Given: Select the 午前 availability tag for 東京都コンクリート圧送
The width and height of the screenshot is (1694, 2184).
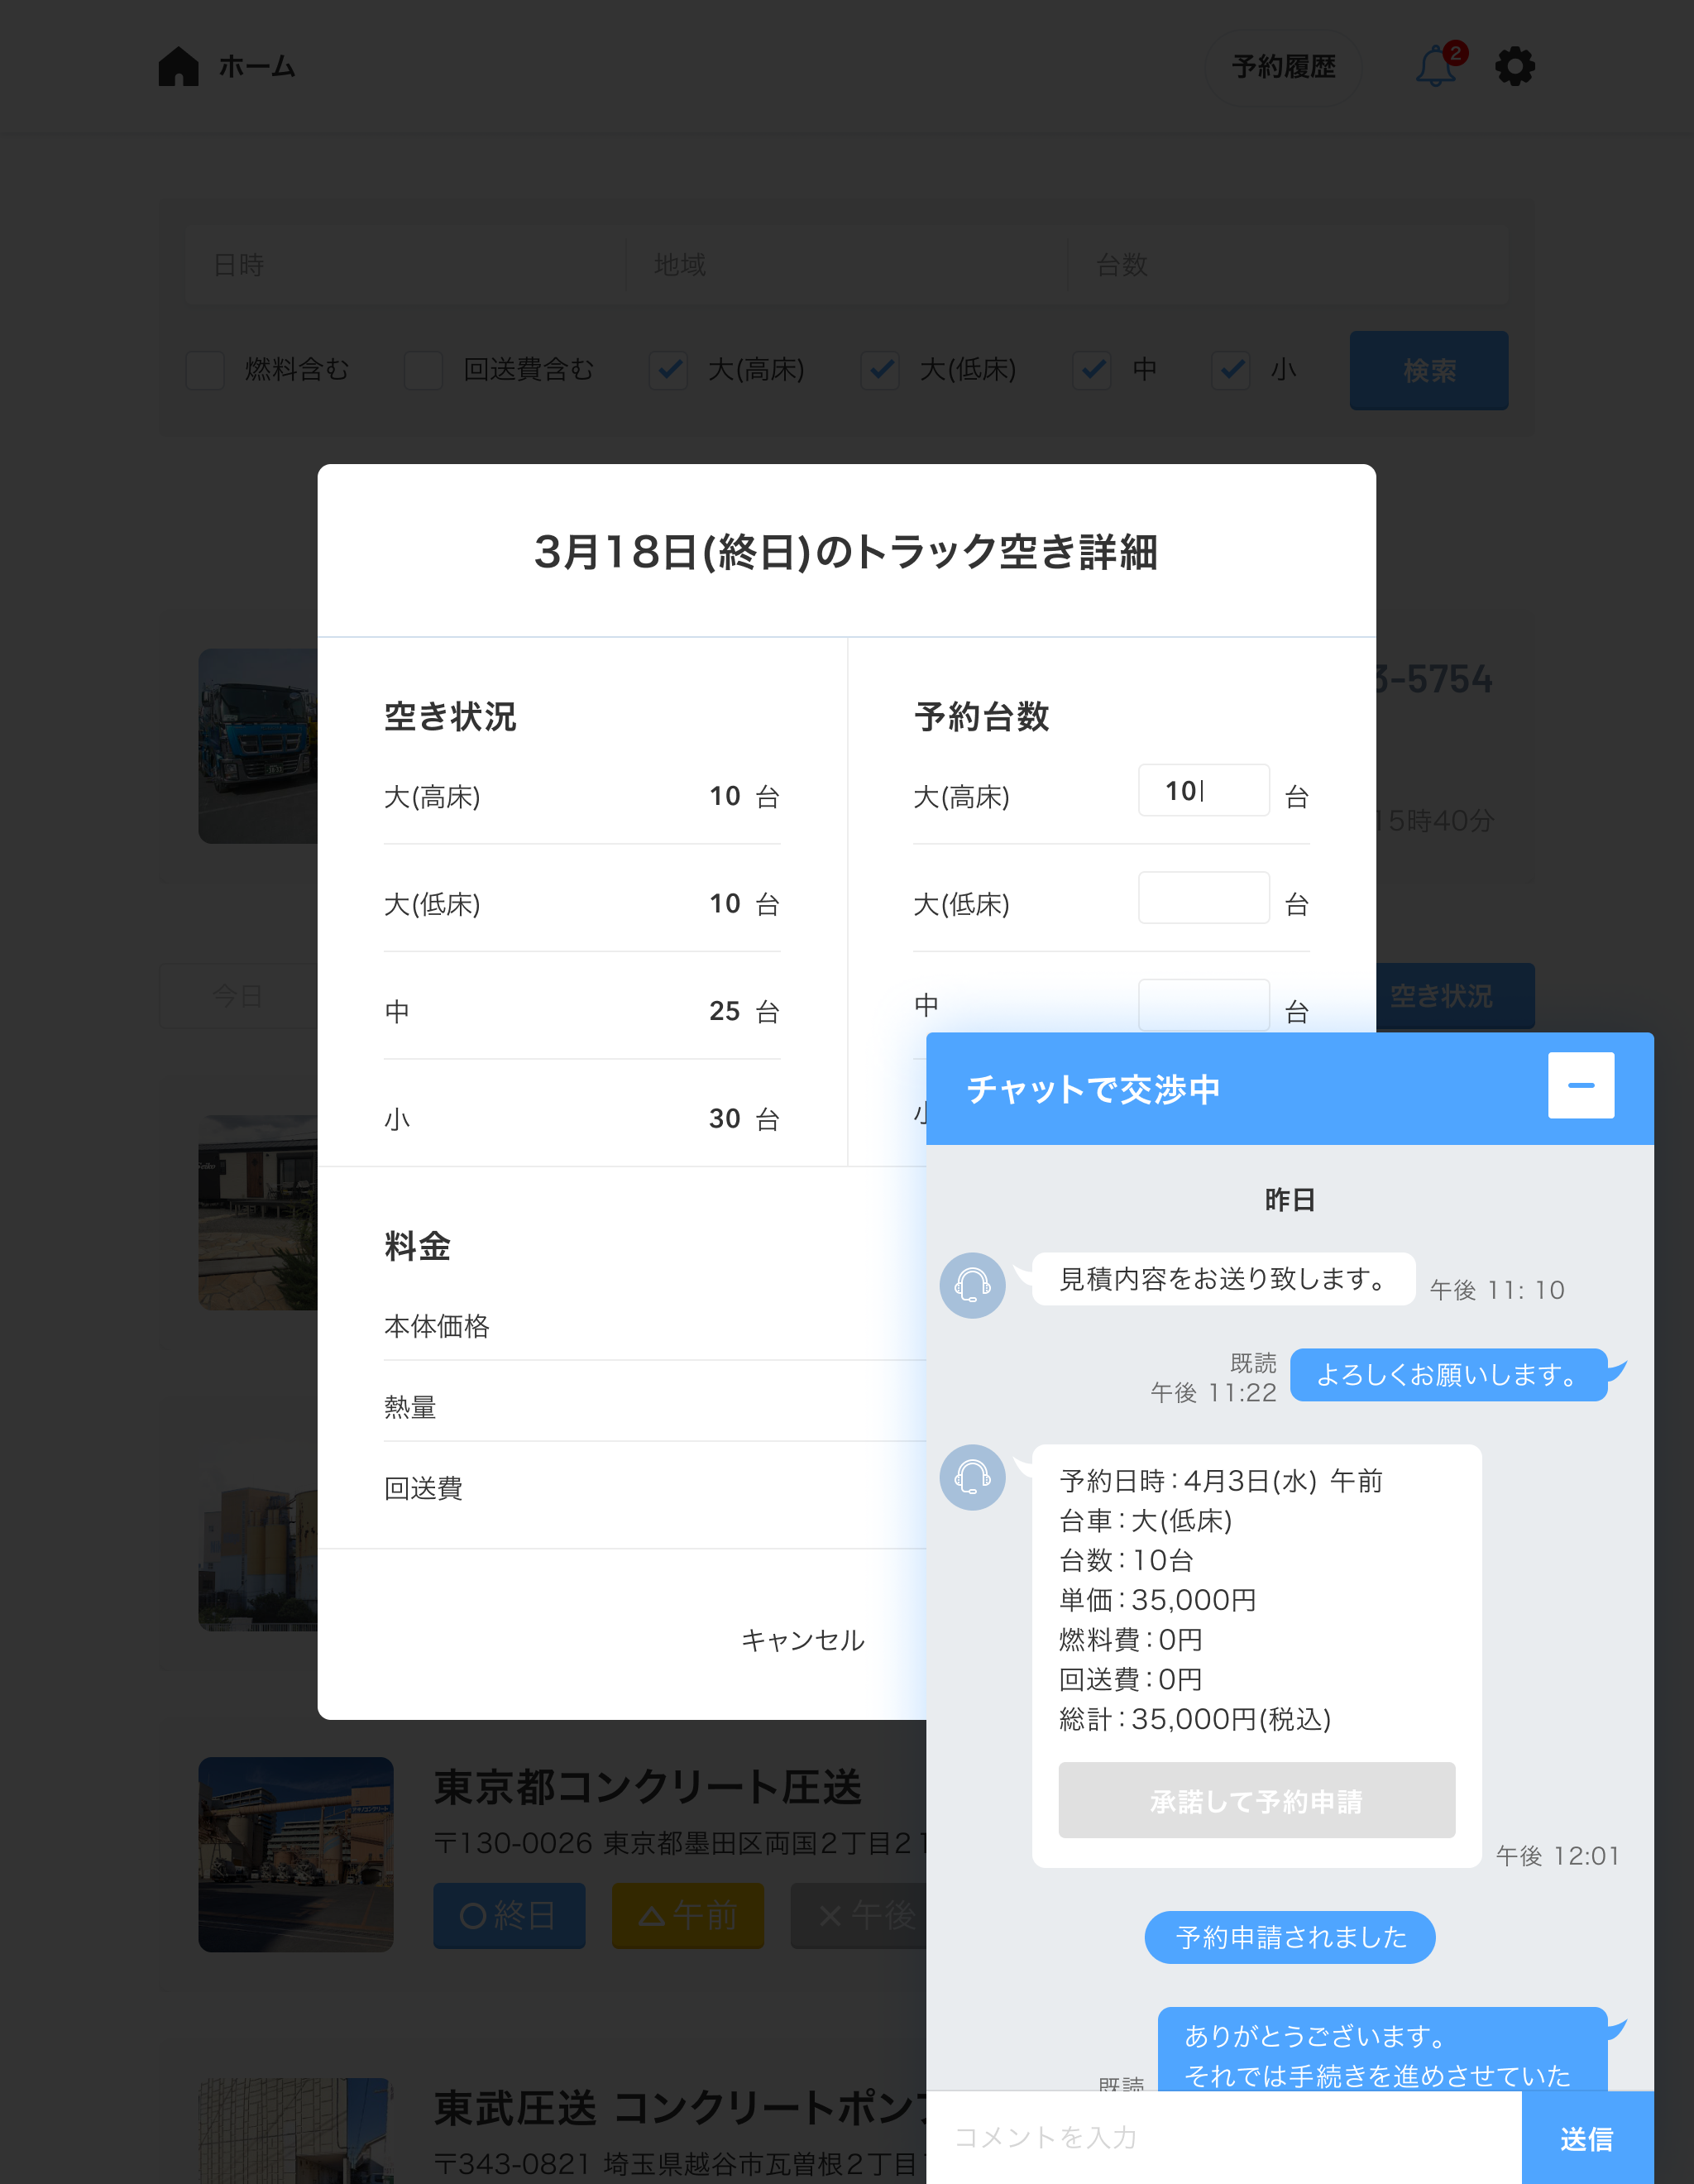Looking at the screenshot, I should (688, 1916).
